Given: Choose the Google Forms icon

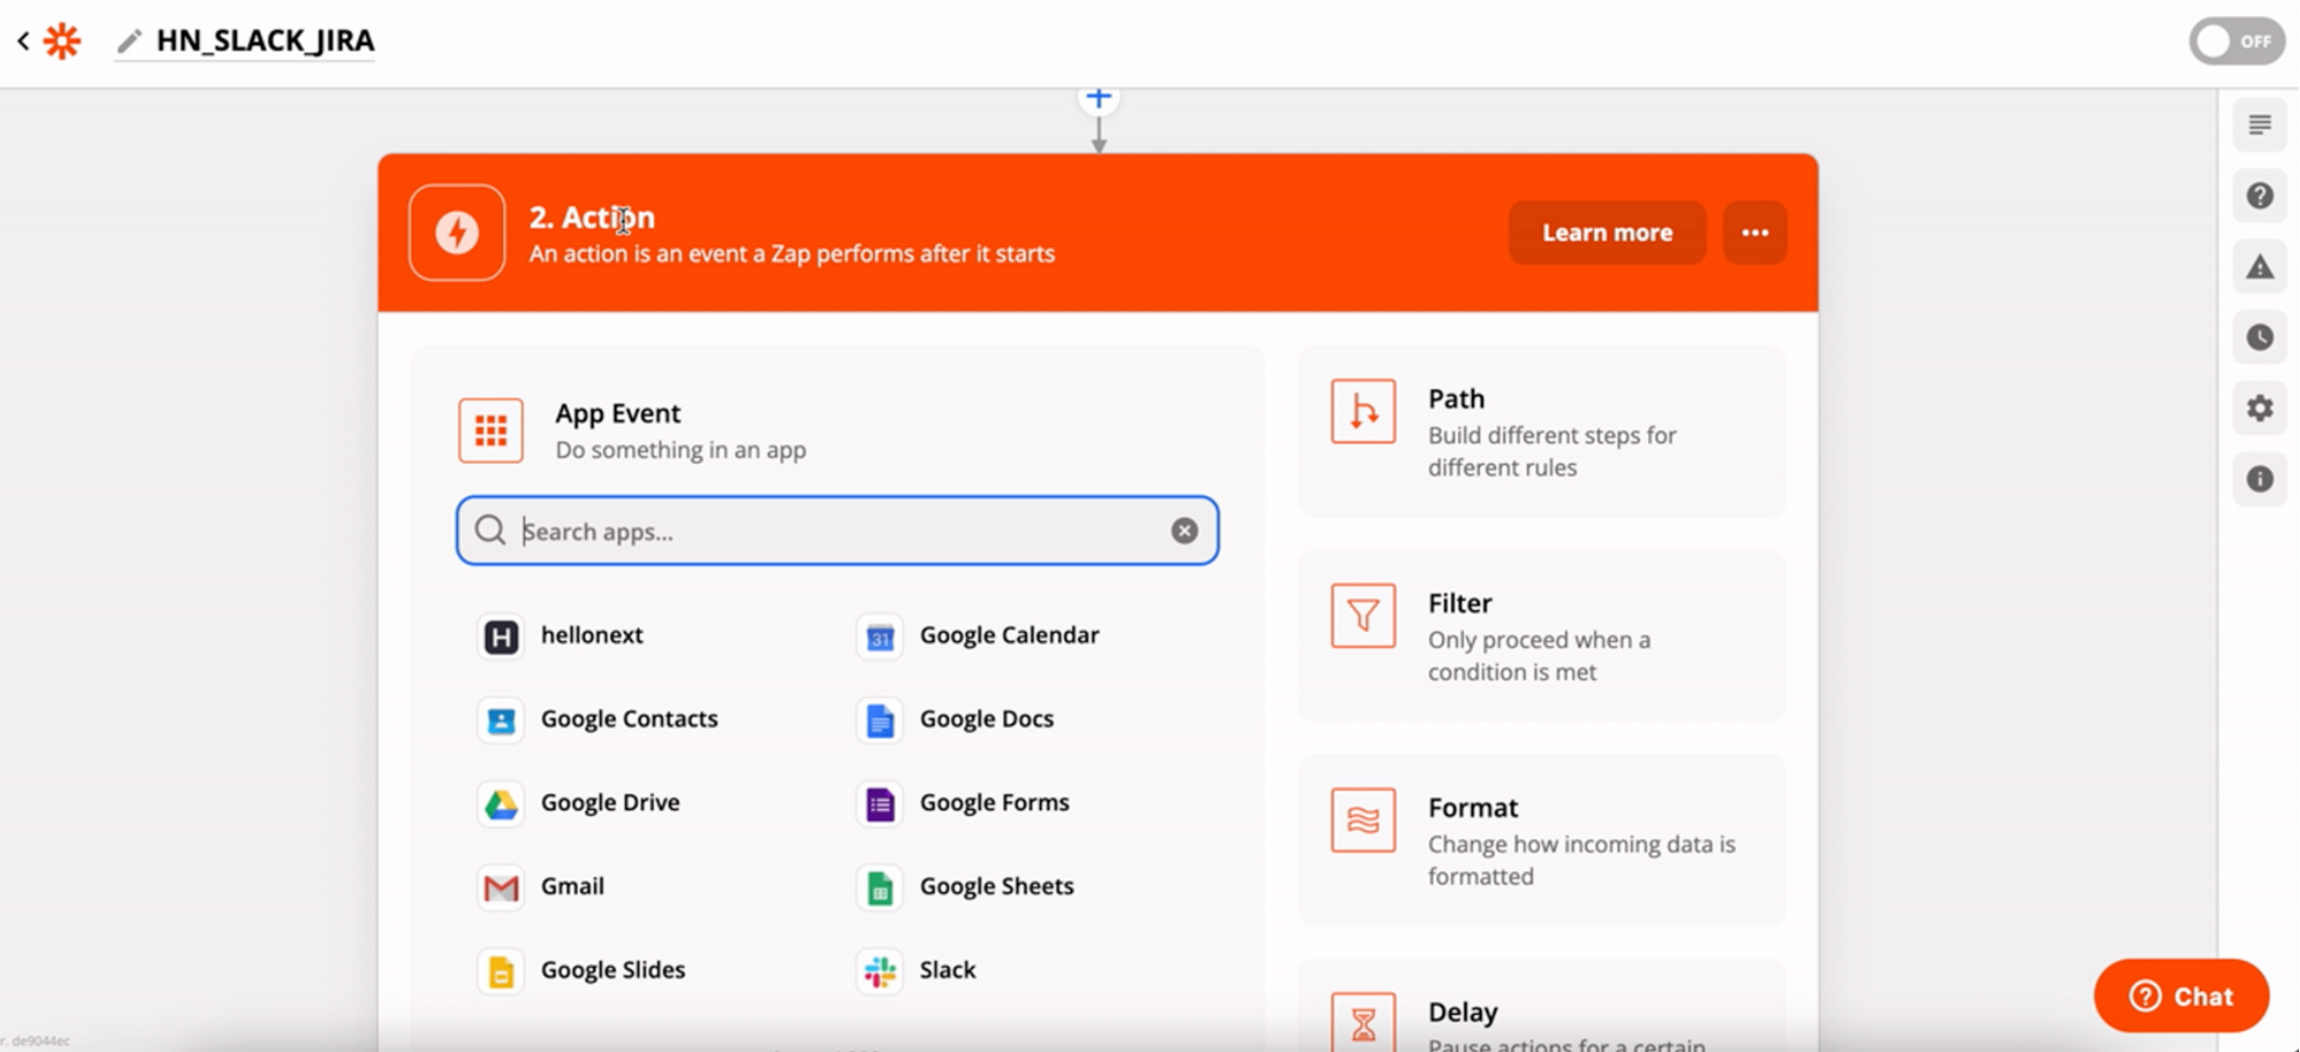Looking at the screenshot, I should click(x=880, y=805).
